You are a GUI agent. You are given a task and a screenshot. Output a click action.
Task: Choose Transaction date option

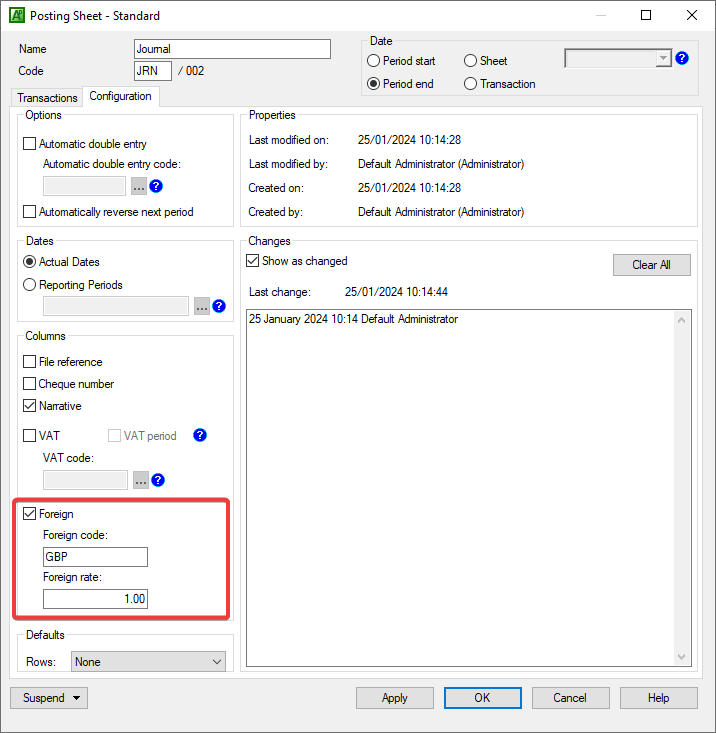click(x=470, y=84)
